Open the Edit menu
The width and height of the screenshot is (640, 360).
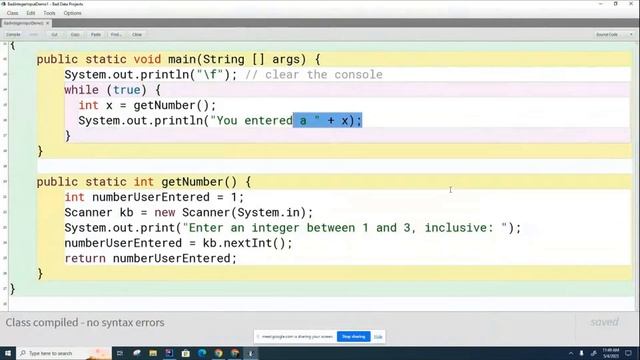click(31, 13)
